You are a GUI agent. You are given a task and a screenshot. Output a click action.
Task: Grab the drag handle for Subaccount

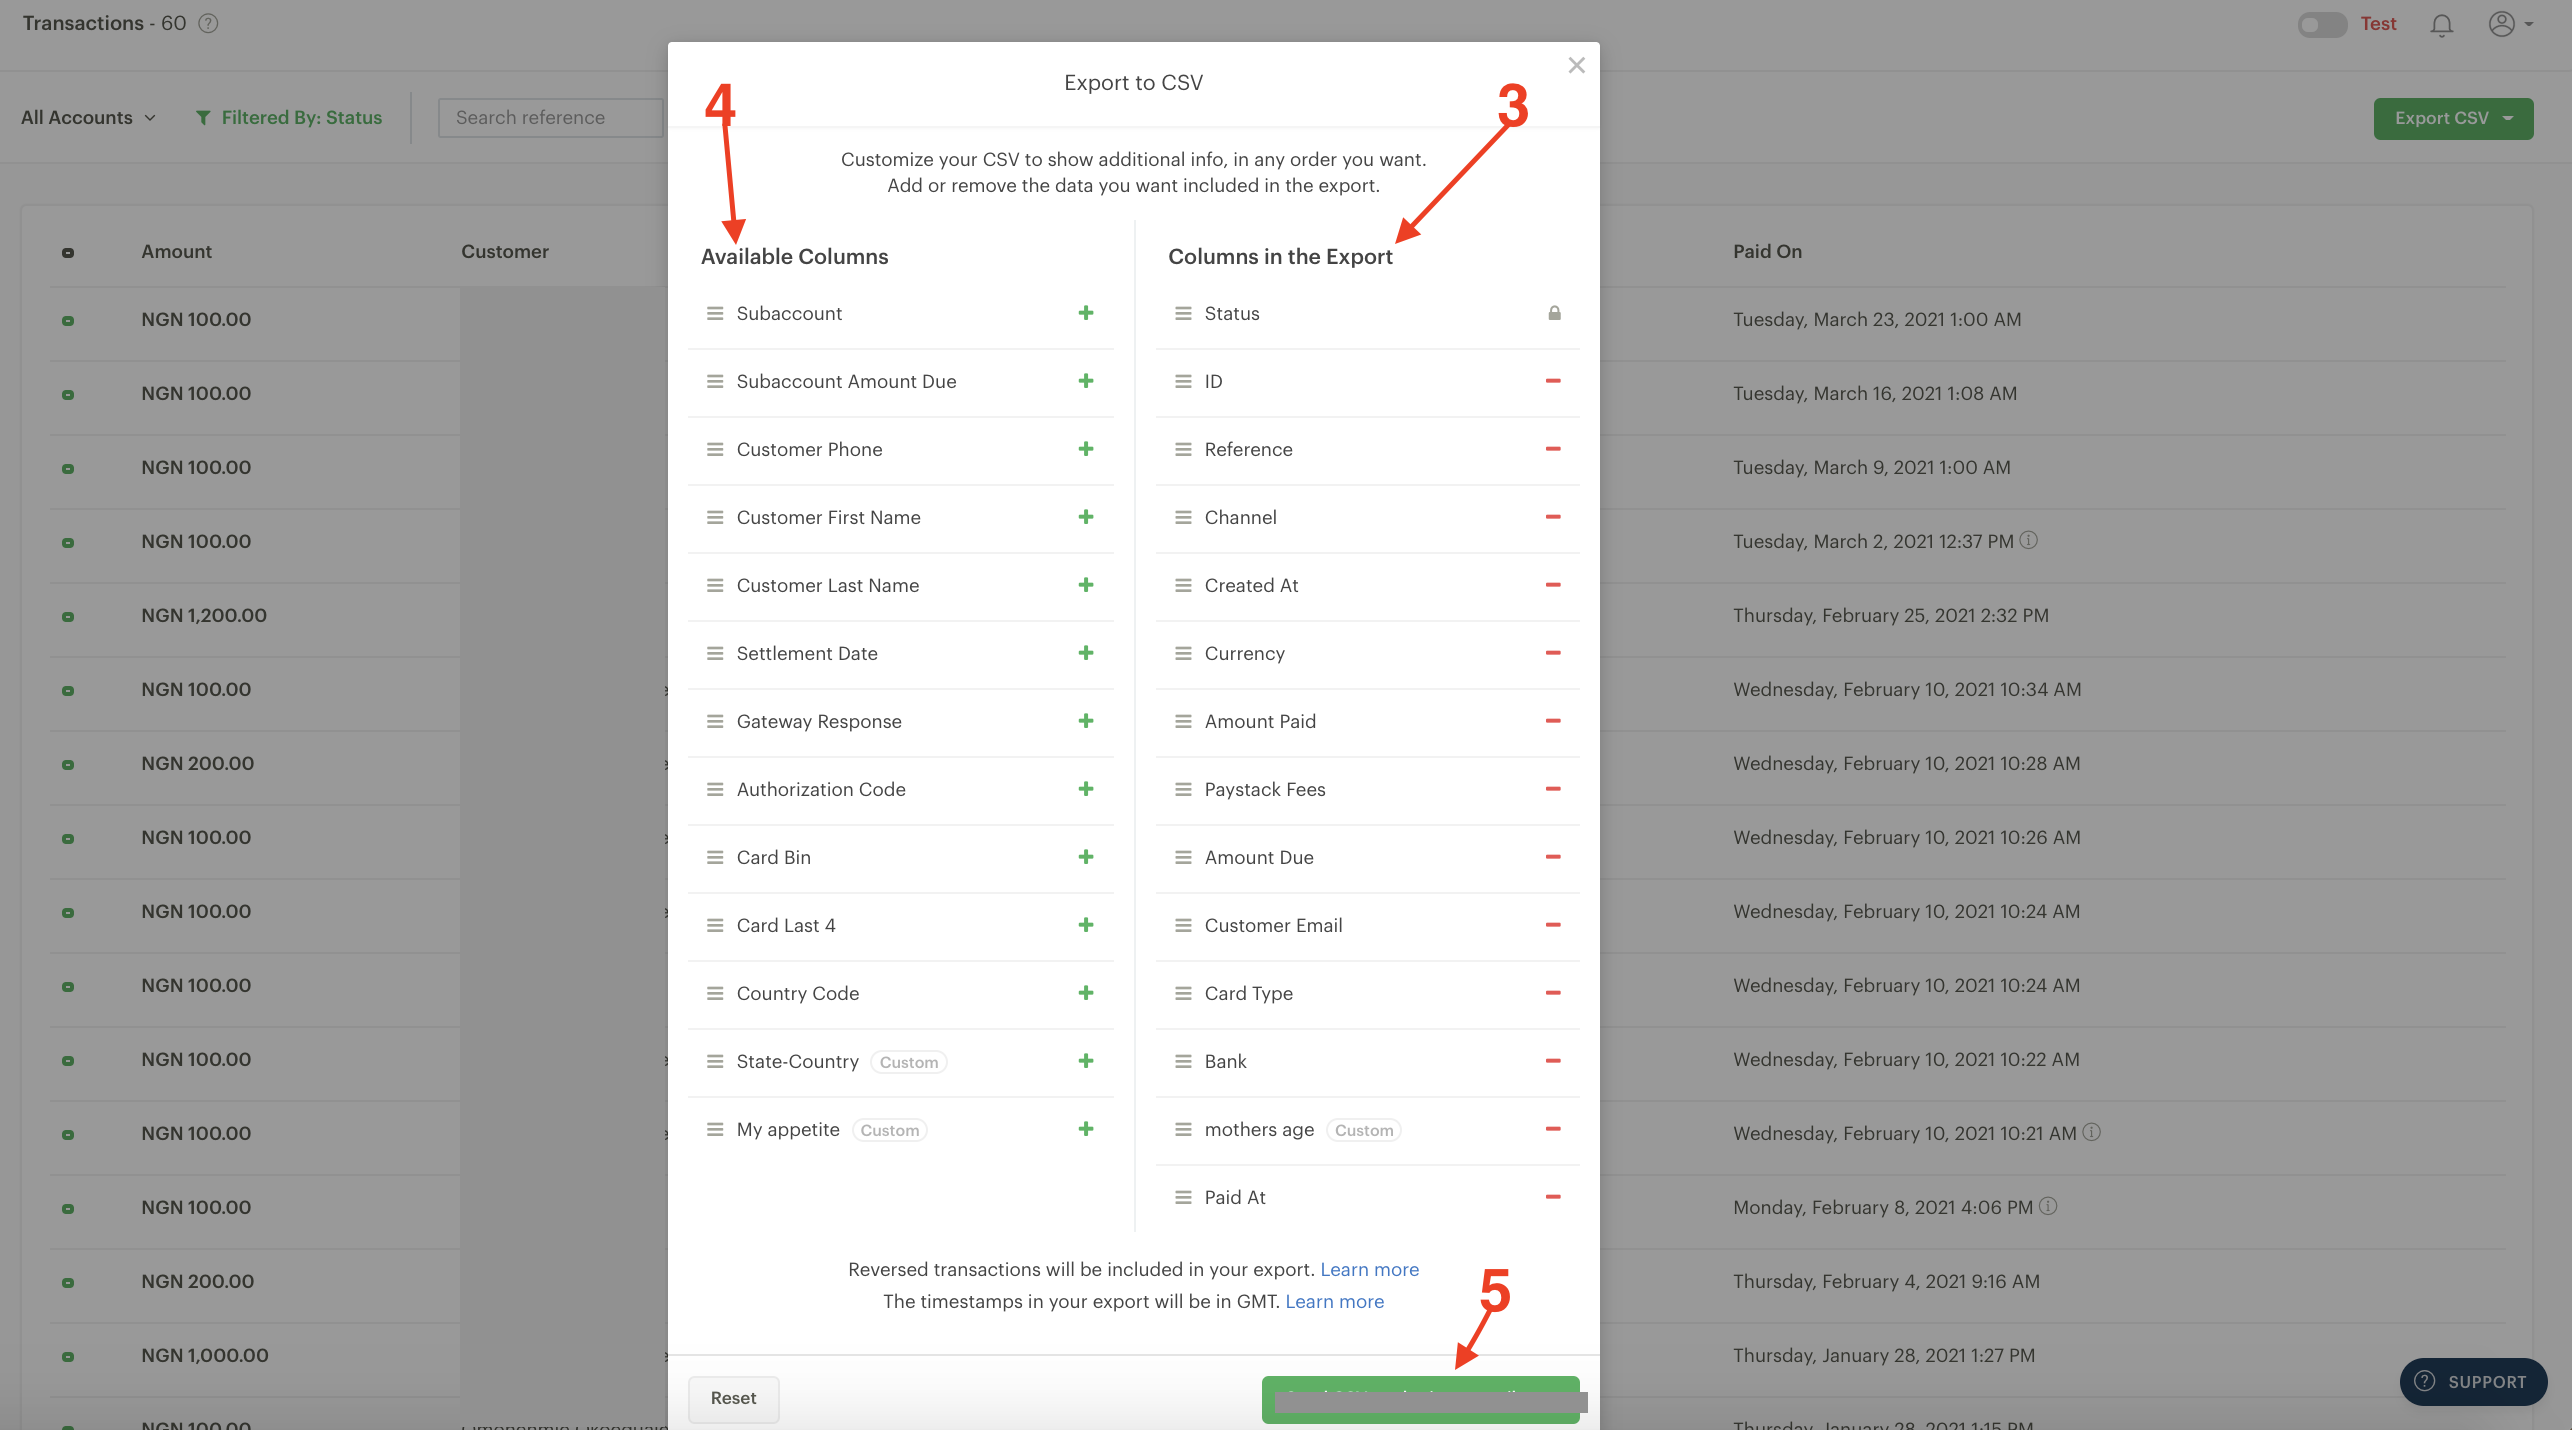click(715, 313)
